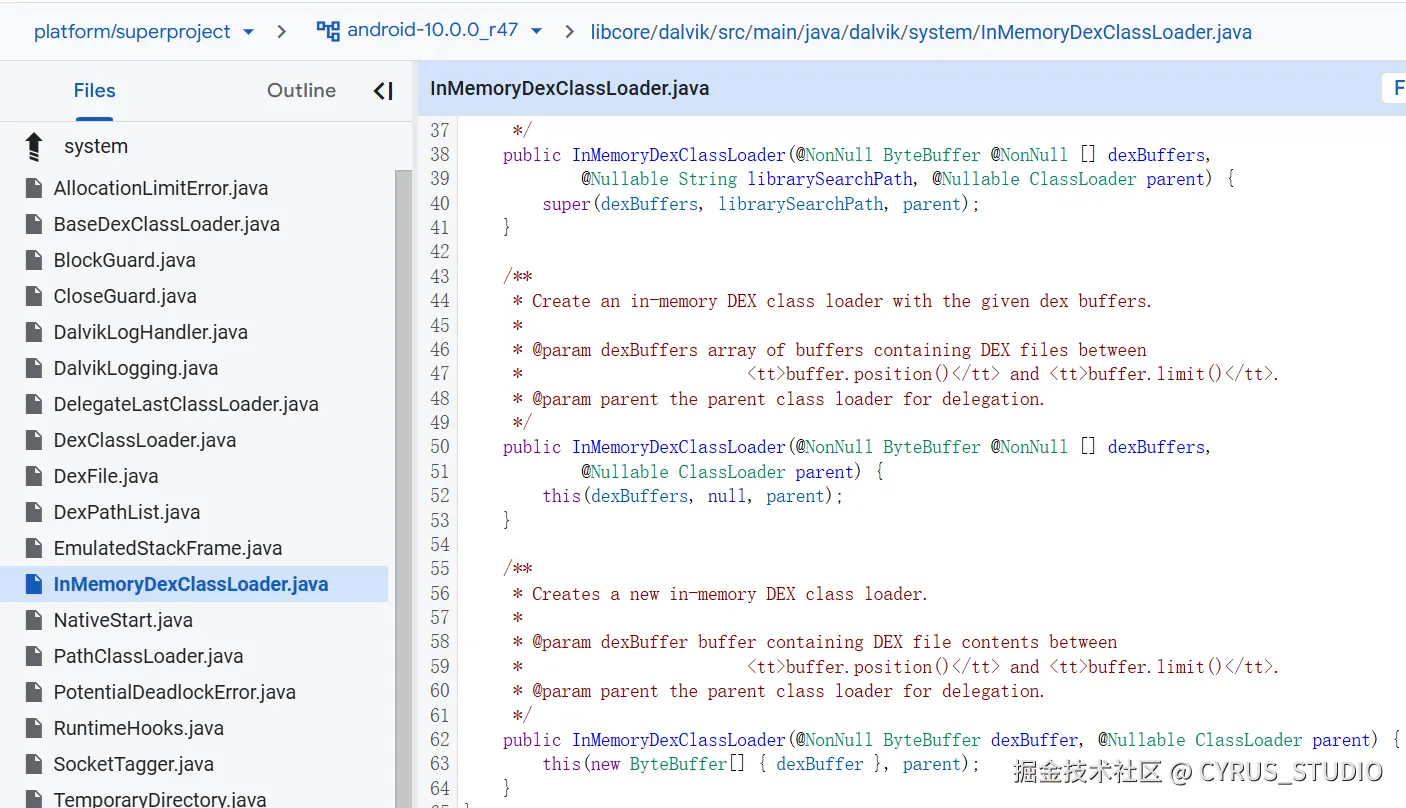Click the file list vertical scrollbar
Image resolution: width=1406 pixels, height=808 pixels.
point(404,488)
